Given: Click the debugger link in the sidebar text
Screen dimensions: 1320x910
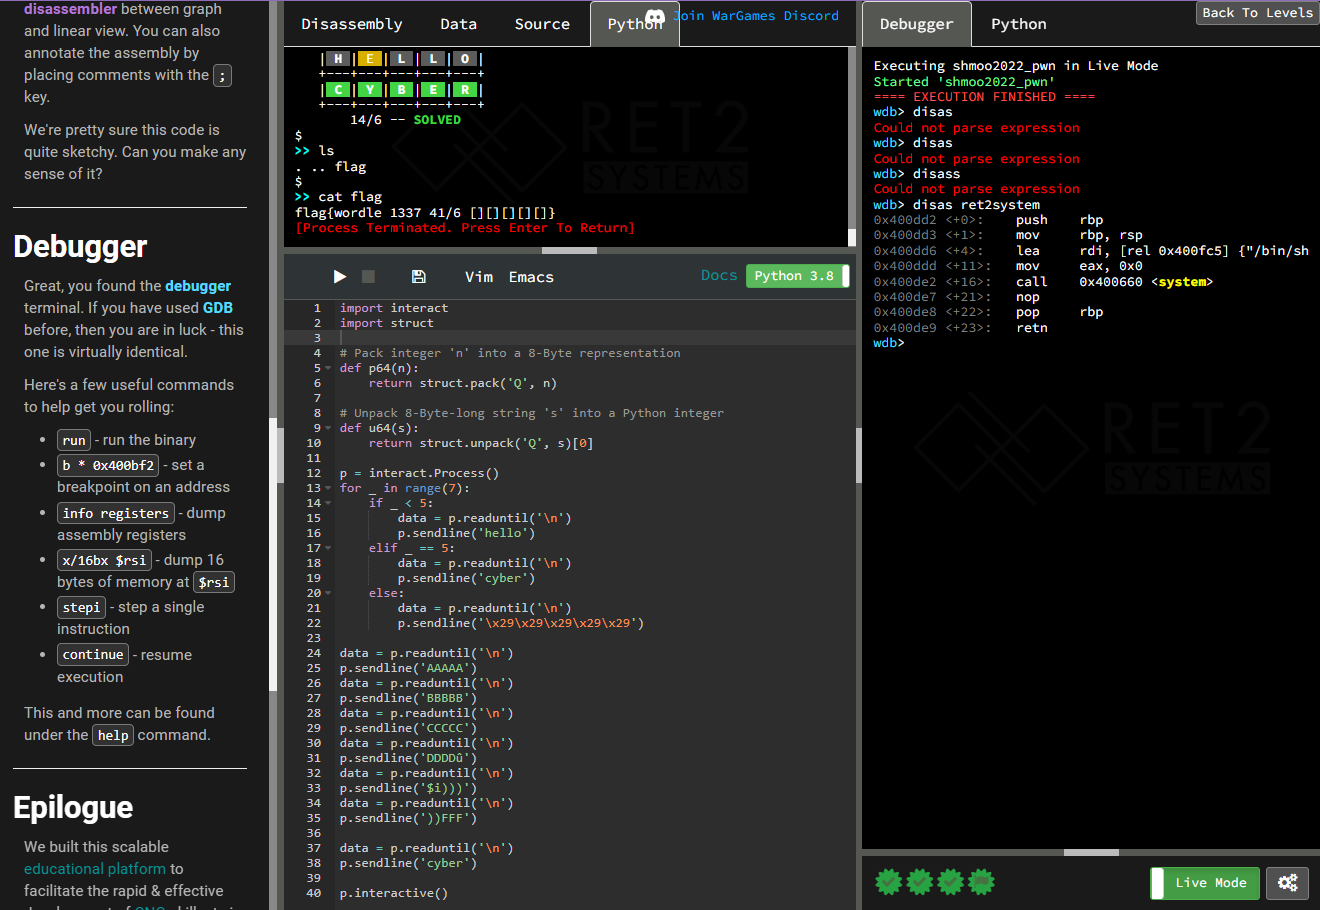Looking at the screenshot, I should click(198, 286).
